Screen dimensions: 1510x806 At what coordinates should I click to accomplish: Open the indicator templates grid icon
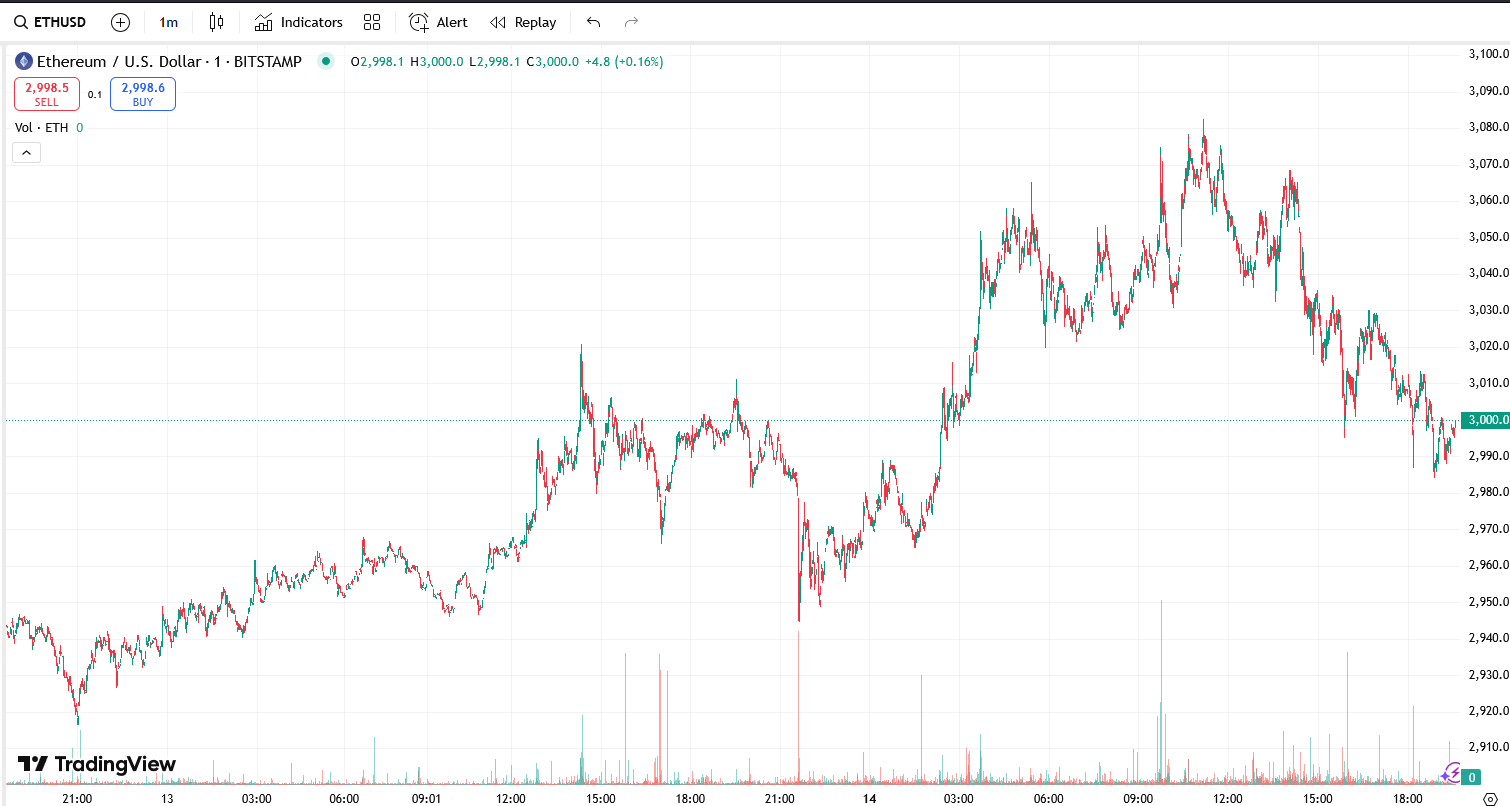pyautogui.click(x=372, y=22)
